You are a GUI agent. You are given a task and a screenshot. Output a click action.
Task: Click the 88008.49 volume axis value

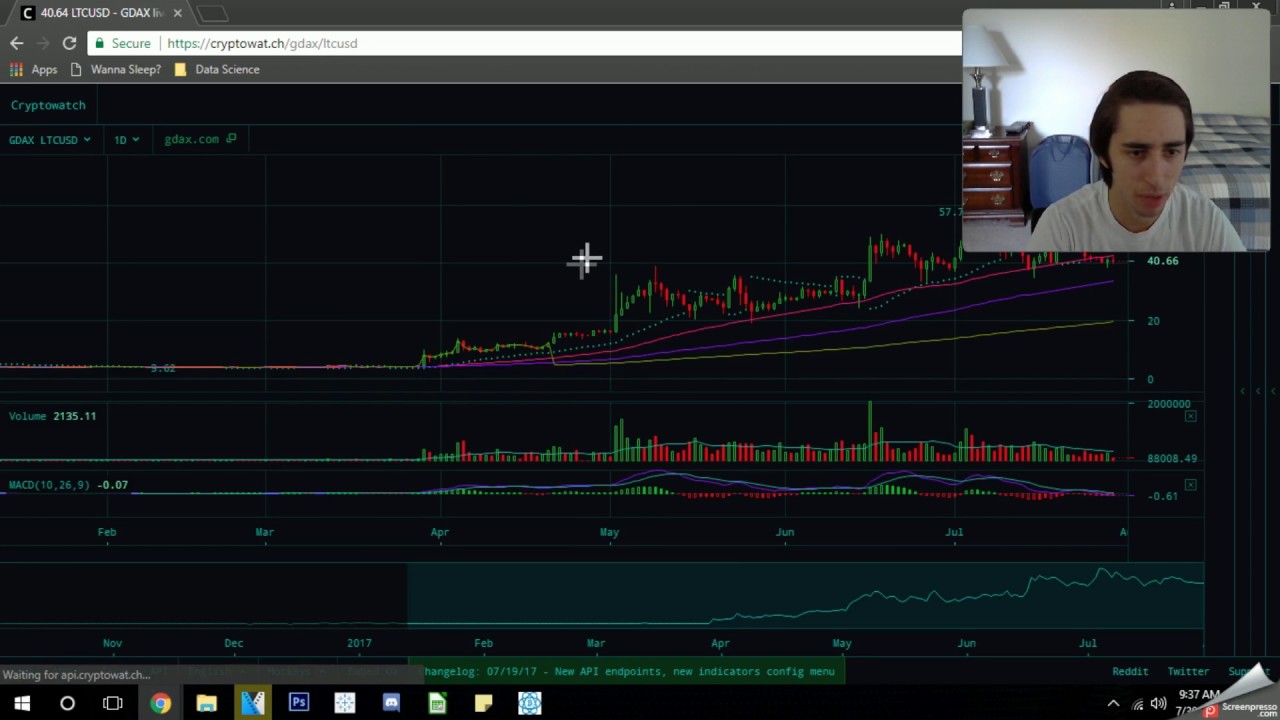pos(1172,458)
